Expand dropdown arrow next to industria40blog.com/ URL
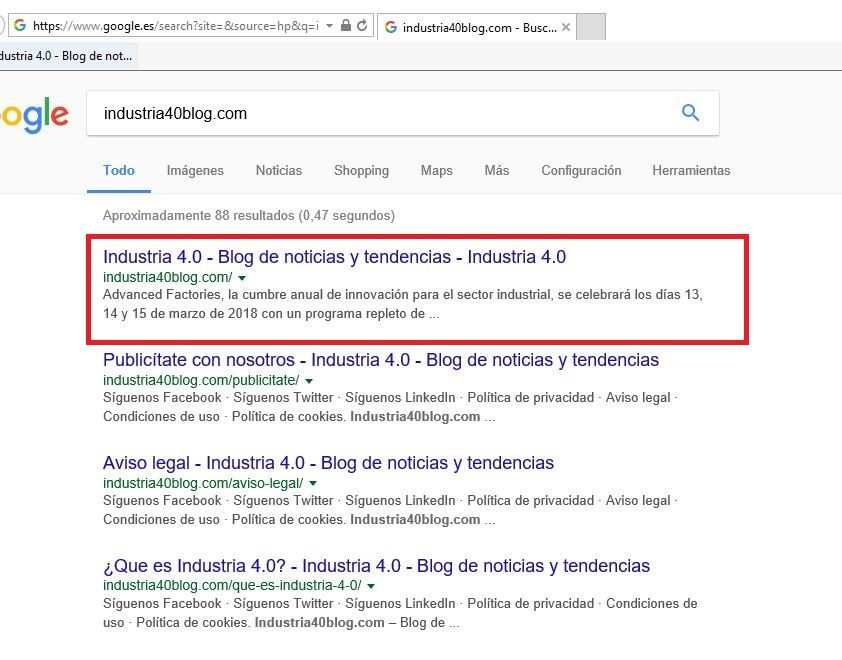This screenshot has height=660, width=842. point(242,278)
